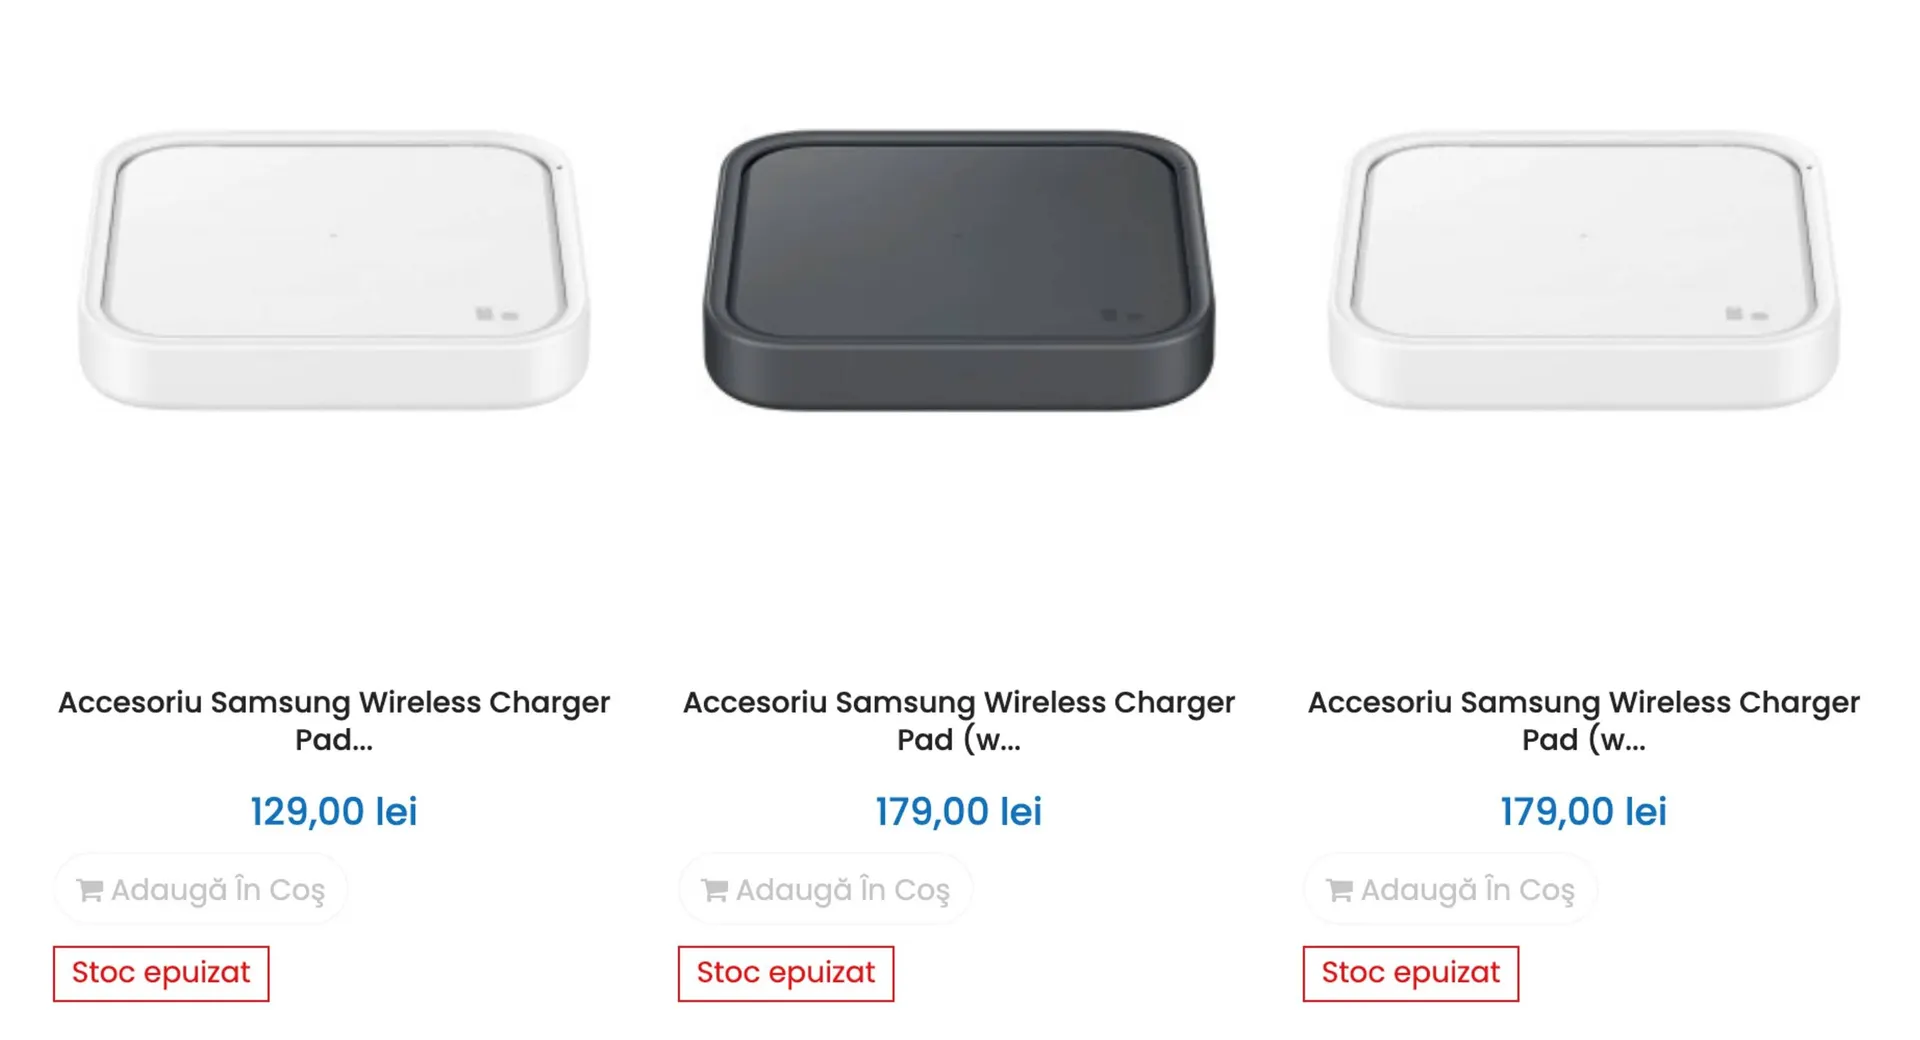Open the title link of the 129,00 lei charger
This screenshot has width=1920, height=1040.
coord(334,720)
